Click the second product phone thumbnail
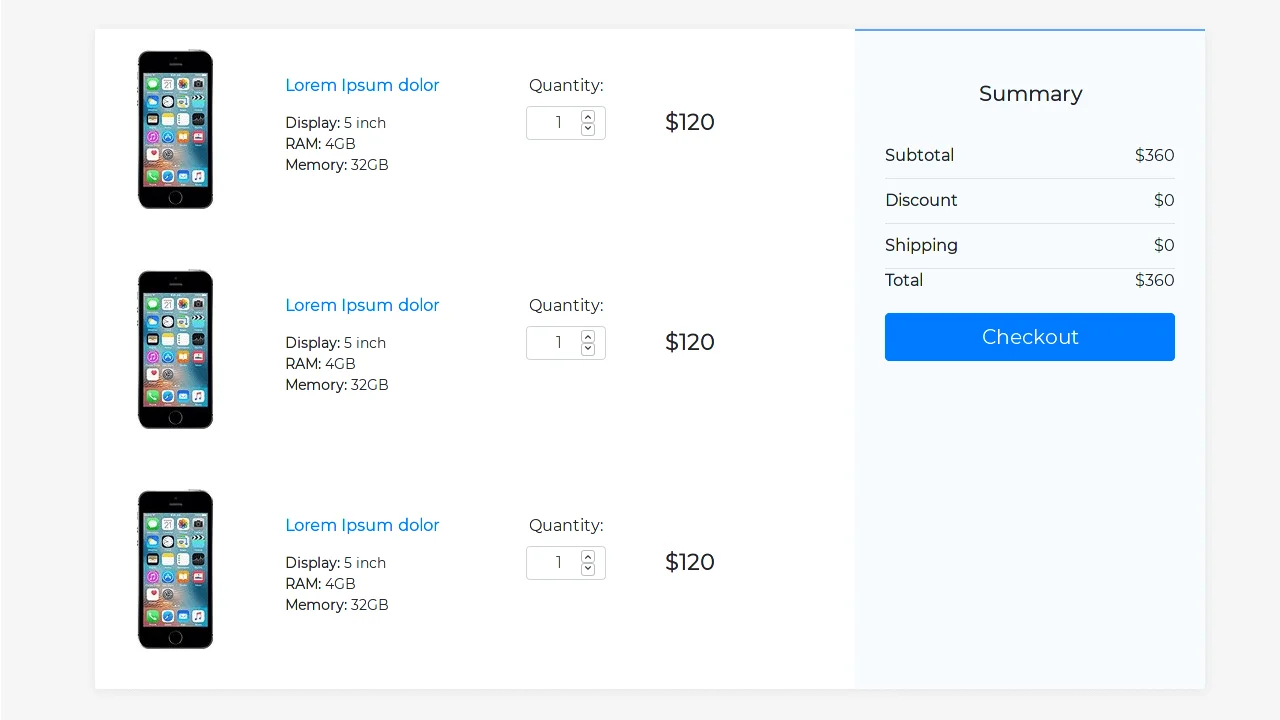 coord(175,349)
